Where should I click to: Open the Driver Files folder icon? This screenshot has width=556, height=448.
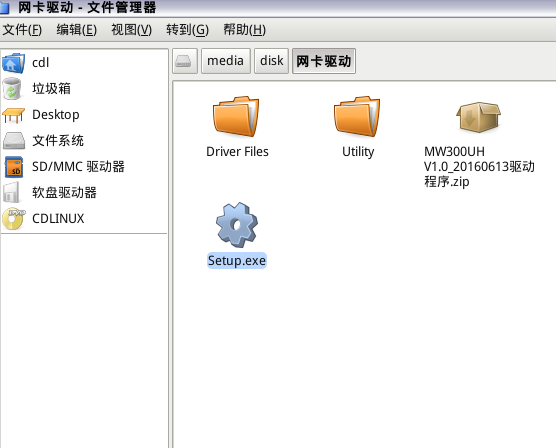236,116
